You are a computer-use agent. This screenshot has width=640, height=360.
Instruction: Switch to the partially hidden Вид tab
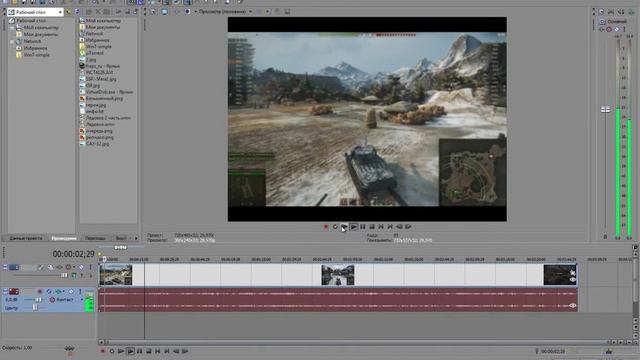coord(120,238)
